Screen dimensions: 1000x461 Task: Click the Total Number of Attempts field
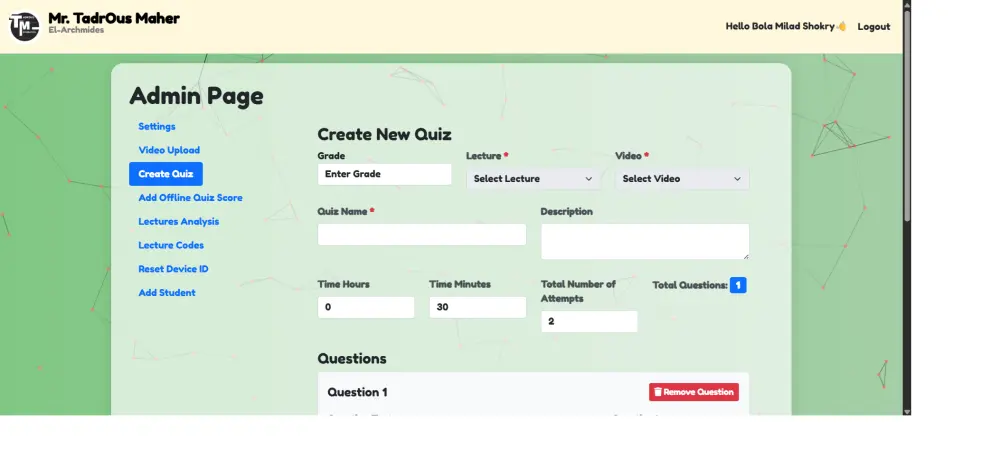click(x=589, y=322)
